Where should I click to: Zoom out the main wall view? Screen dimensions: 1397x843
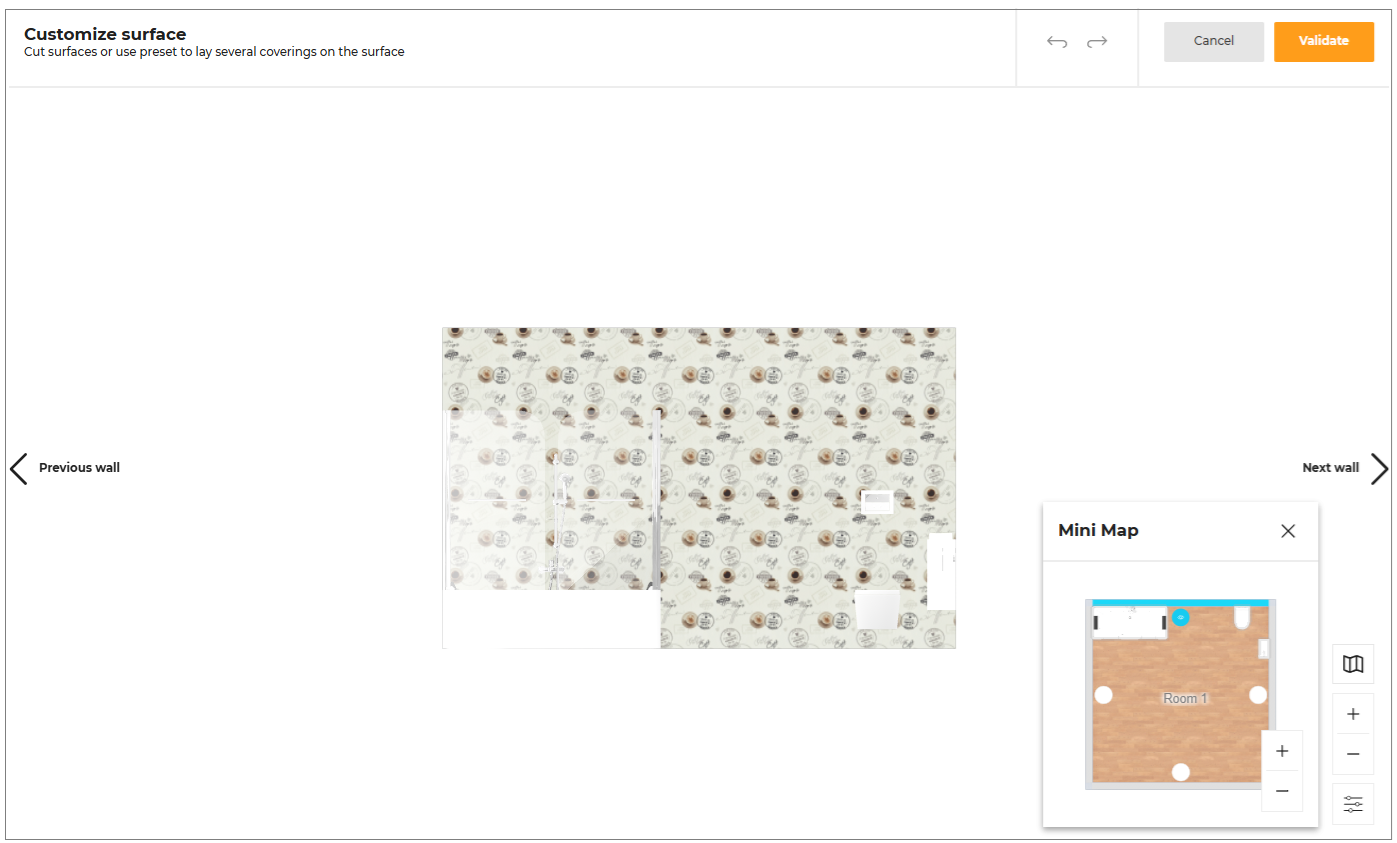click(x=1352, y=754)
